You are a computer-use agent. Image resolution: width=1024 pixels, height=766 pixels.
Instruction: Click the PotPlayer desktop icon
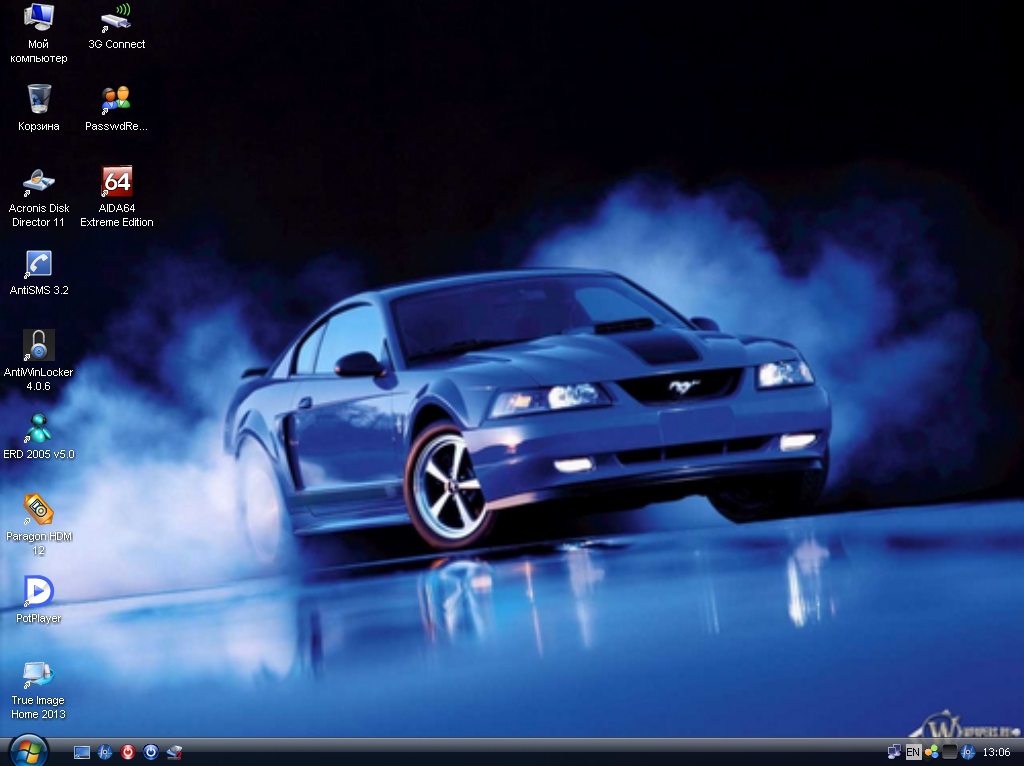pos(39,592)
